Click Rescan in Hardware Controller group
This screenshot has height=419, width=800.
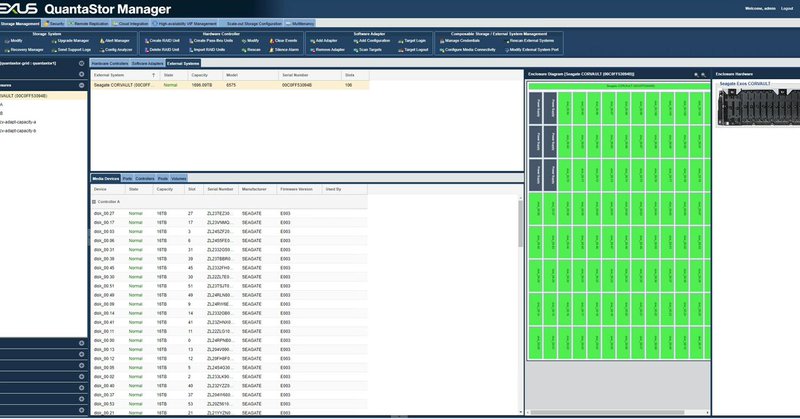(251, 50)
